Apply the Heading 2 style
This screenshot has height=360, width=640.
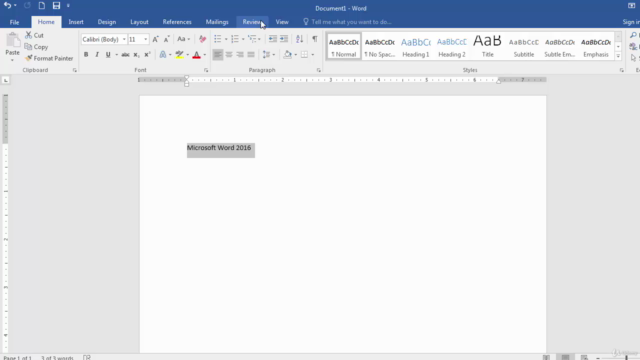pos(451,46)
